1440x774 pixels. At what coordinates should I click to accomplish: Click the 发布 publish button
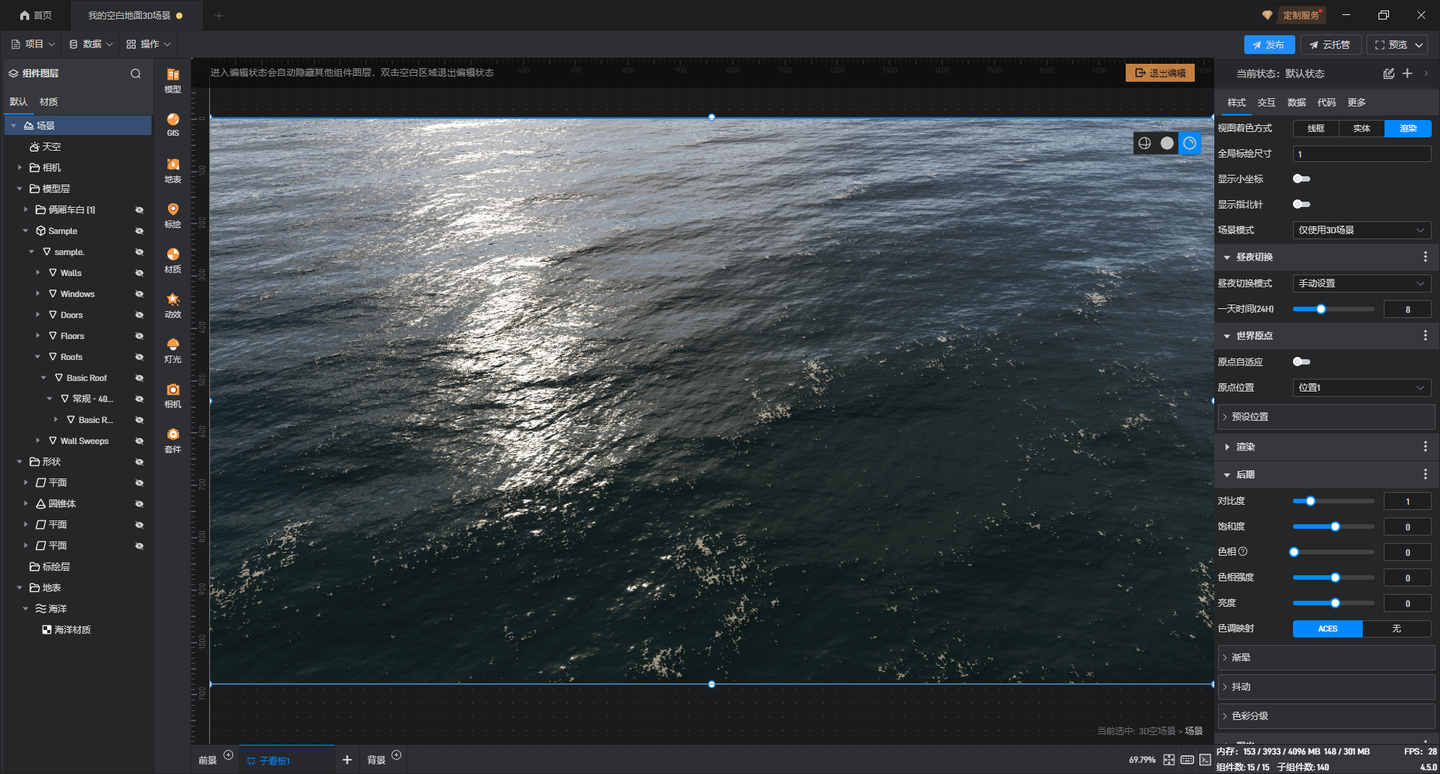tap(1269, 45)
